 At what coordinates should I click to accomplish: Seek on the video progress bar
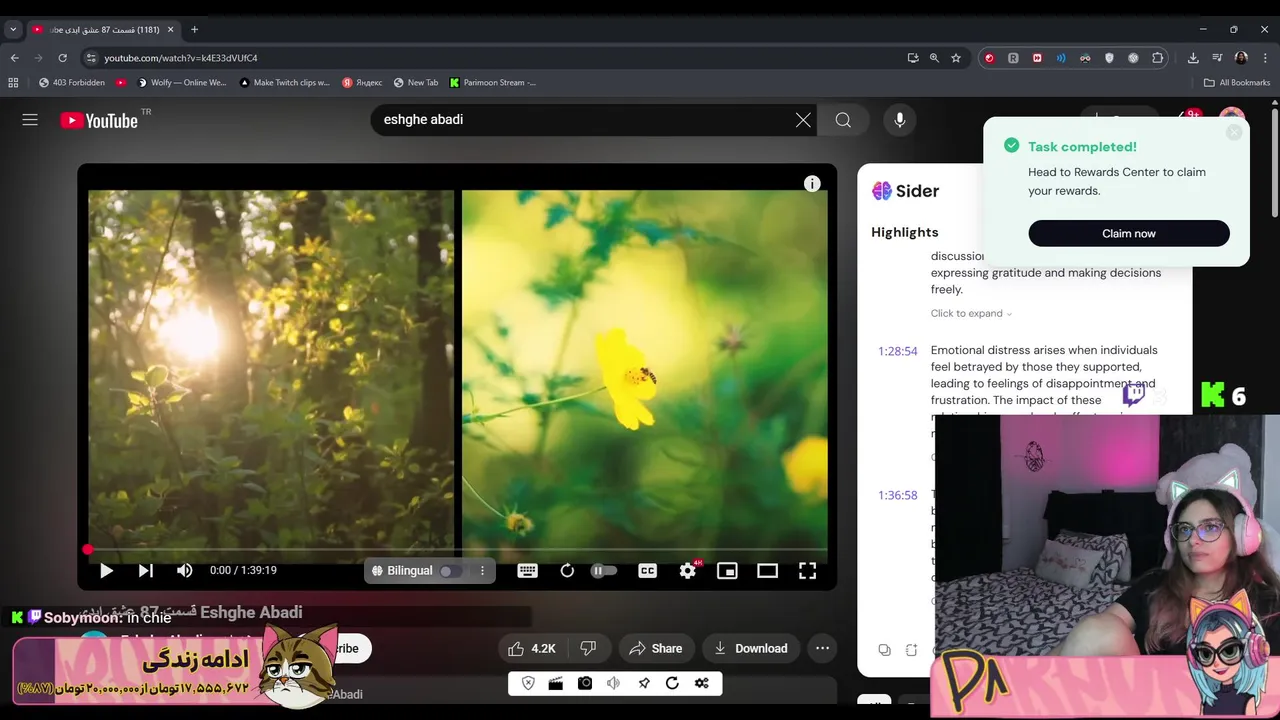coord(457,549)
